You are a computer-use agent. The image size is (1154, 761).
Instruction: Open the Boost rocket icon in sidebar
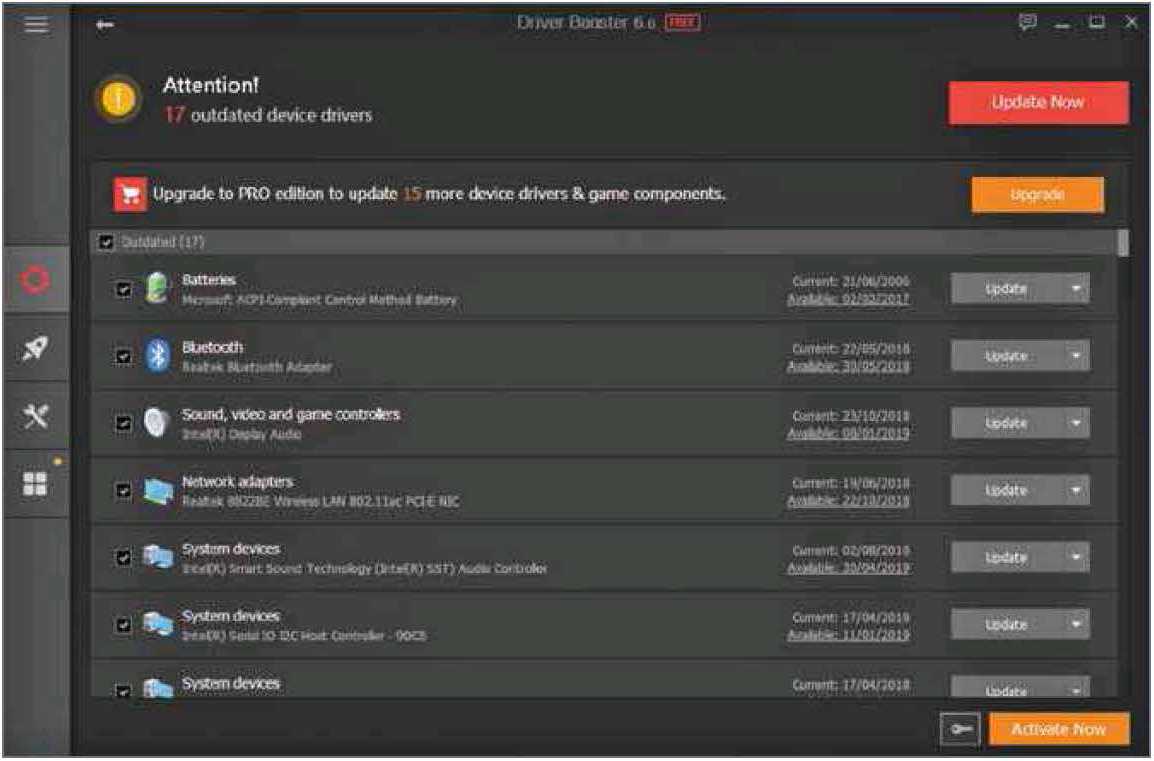coord(35,348)
